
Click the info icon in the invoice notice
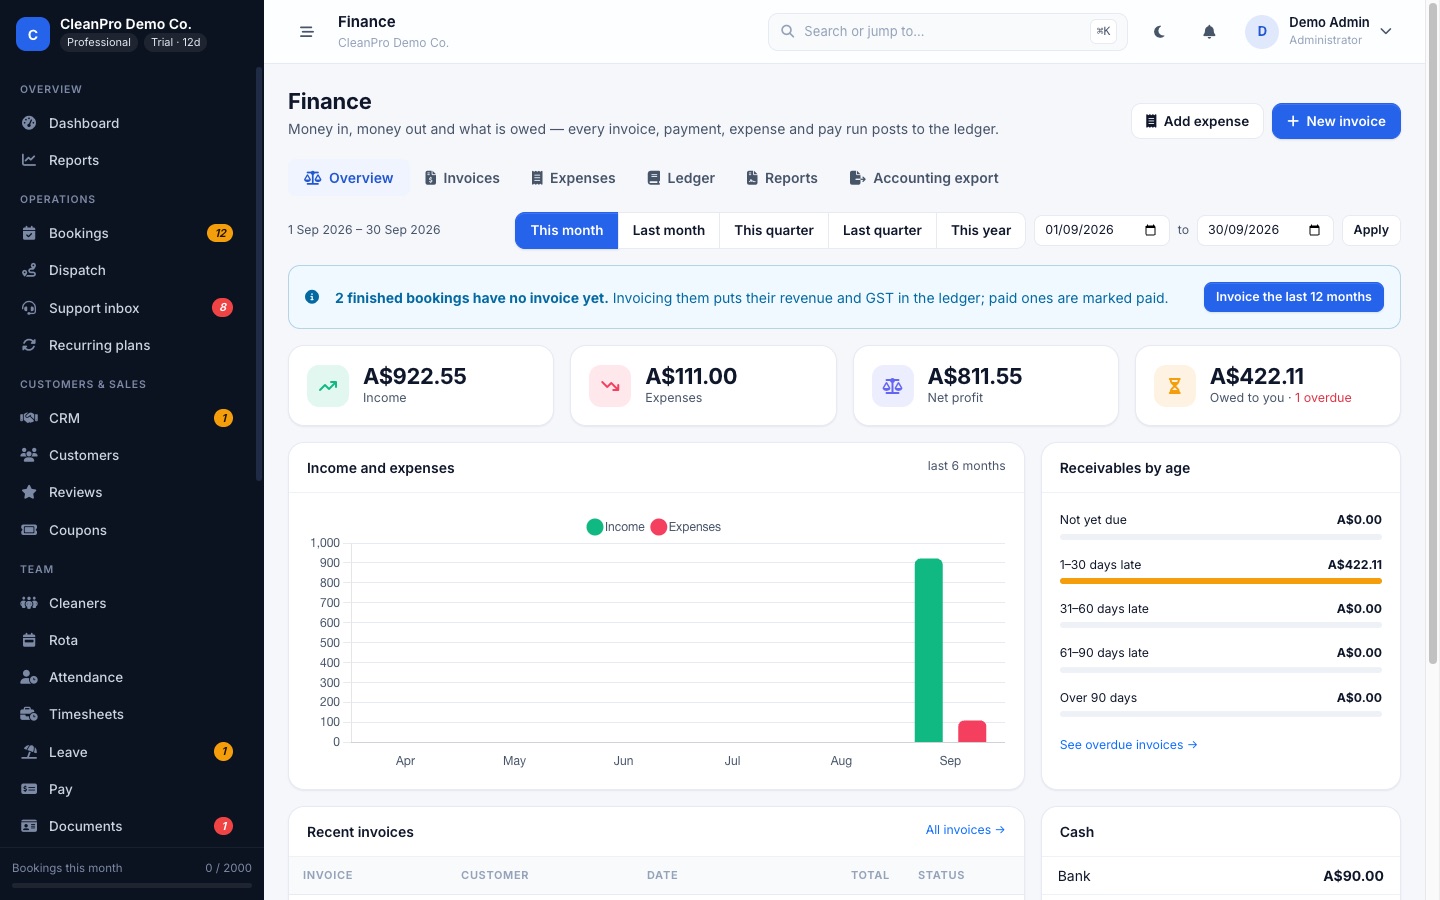(312, 297)
